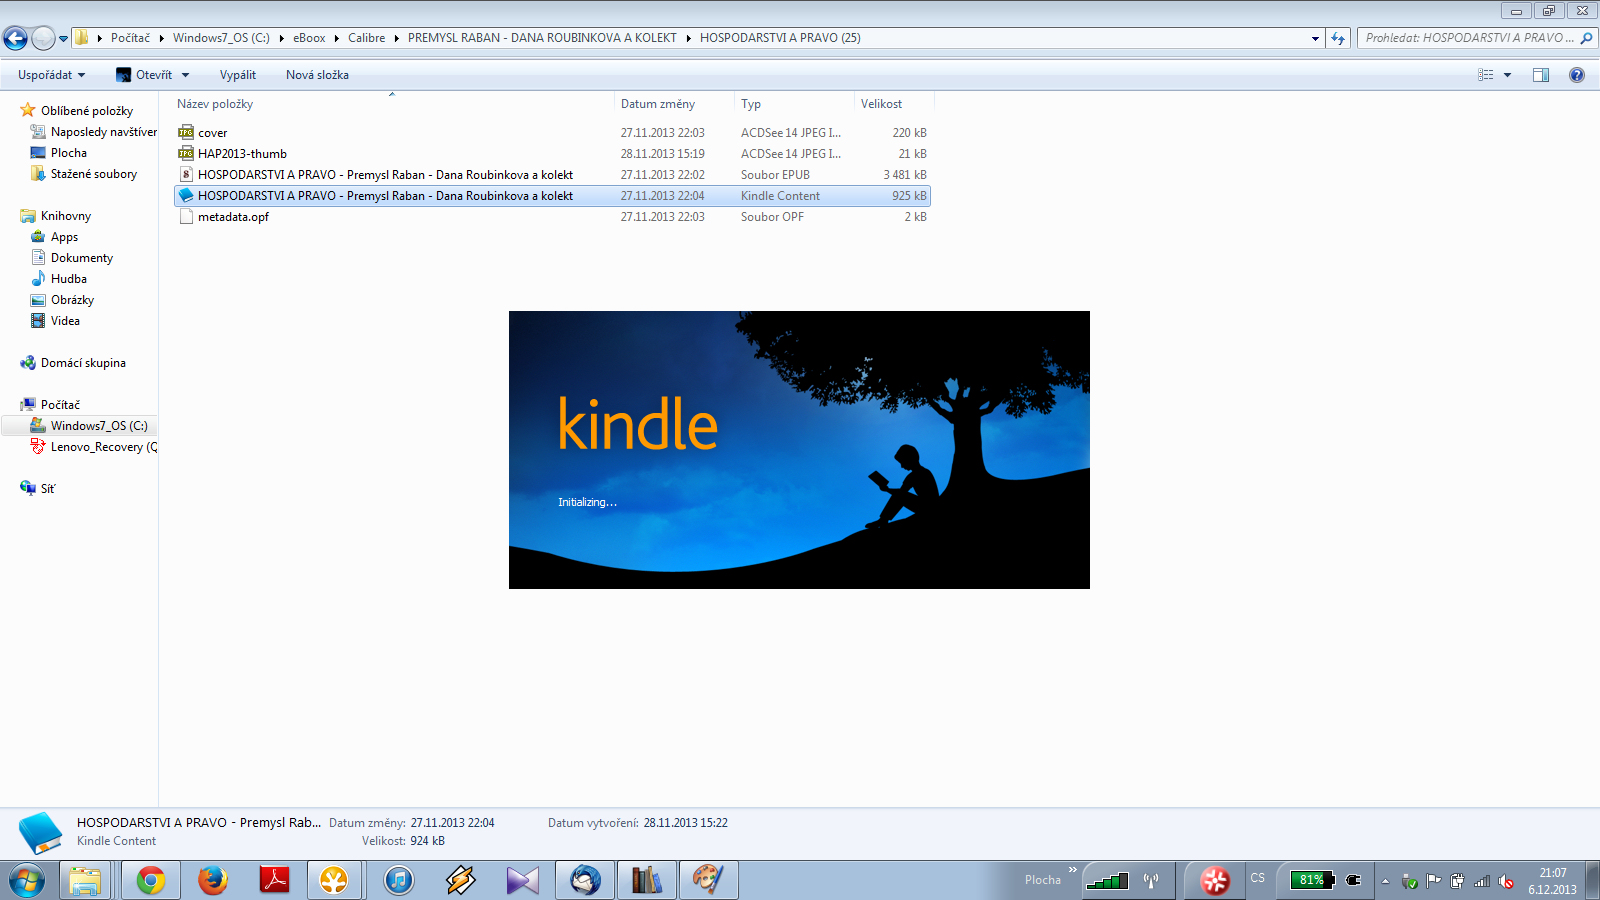Viewport: 1600px width, 900px height.
Task: Open Windows Explorer from taskbar
Action: coord(85,880)
